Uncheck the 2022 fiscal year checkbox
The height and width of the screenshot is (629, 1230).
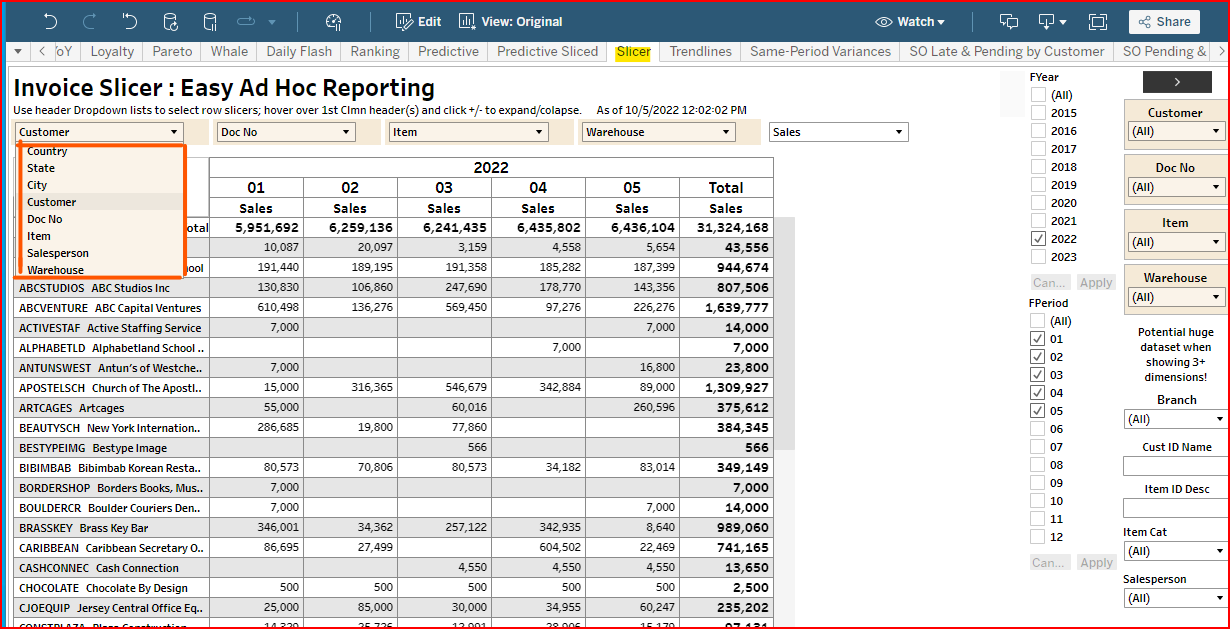[x=1039, y=239]
